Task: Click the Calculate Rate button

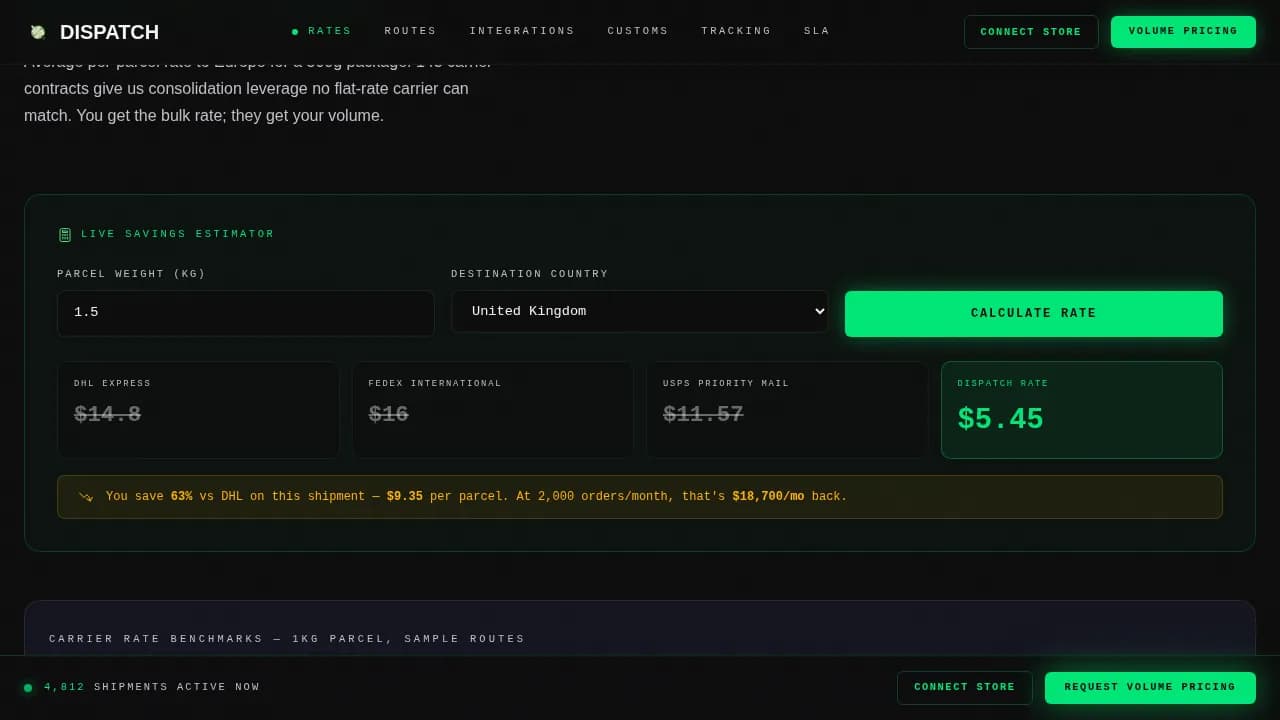Action: tap(1034, 314)
